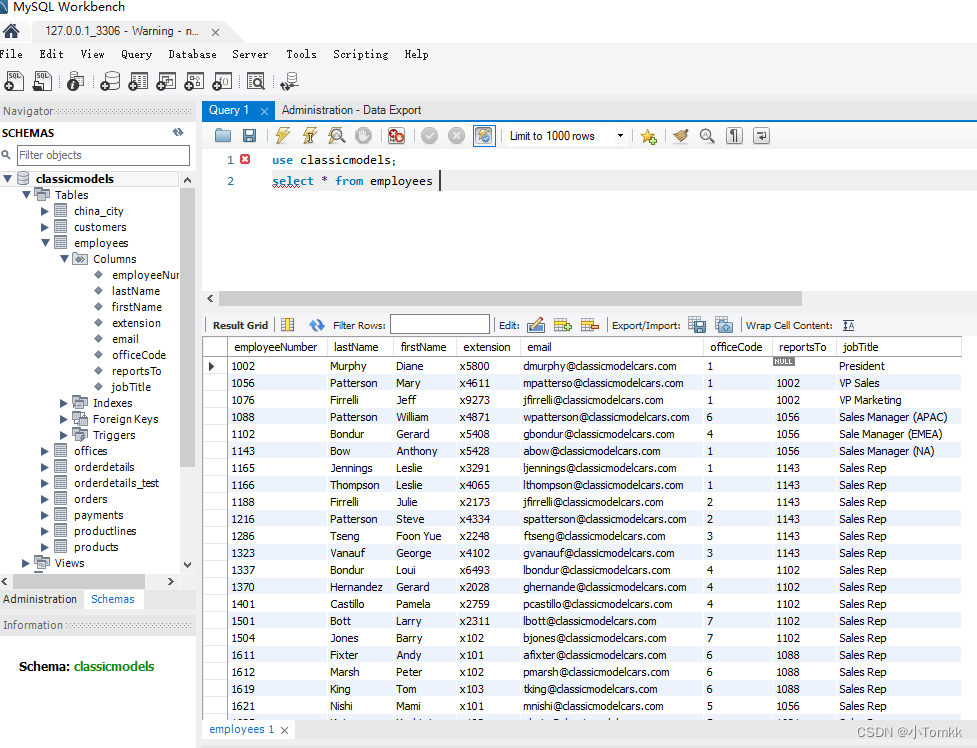Viewport: 977px width, 748px height.
Task: Save the script with floppy icon
Action: [x=249, y=136]
